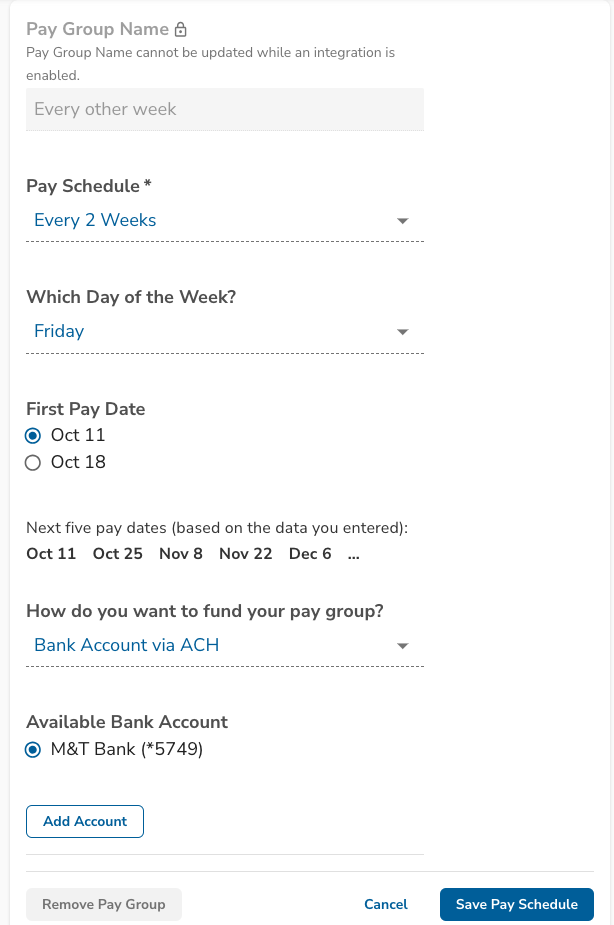Click the Nov 22 pay date
This screenshot has height=925, width=614.
(x=245, y=553)
